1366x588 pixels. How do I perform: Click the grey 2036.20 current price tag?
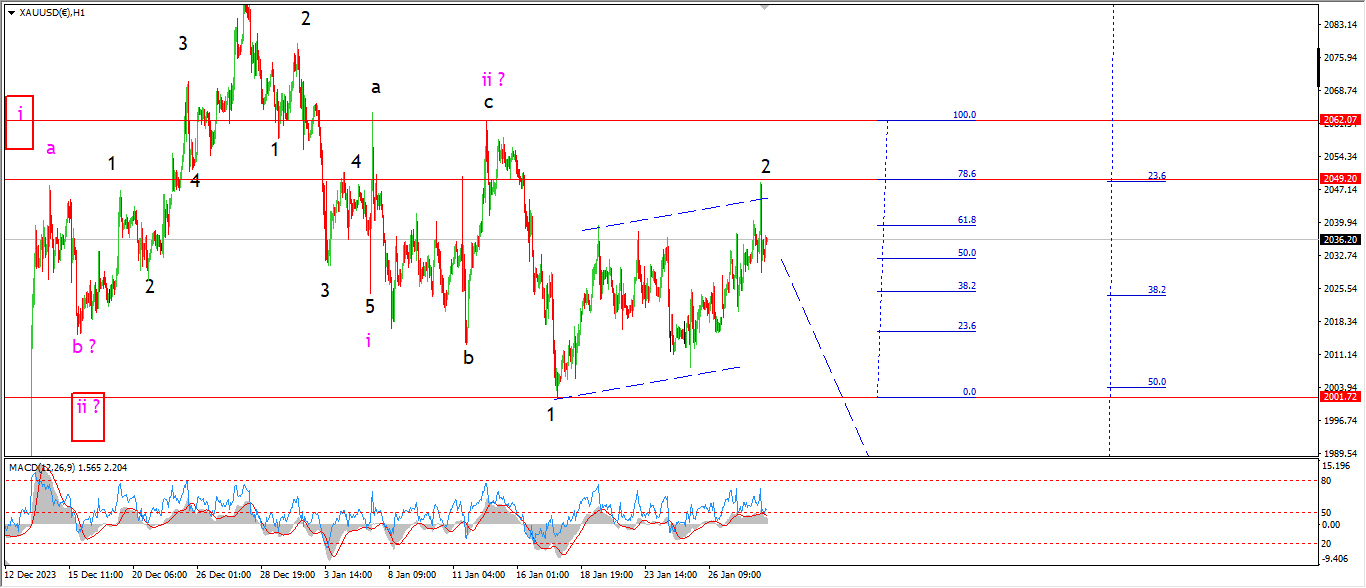[1337, 240]
